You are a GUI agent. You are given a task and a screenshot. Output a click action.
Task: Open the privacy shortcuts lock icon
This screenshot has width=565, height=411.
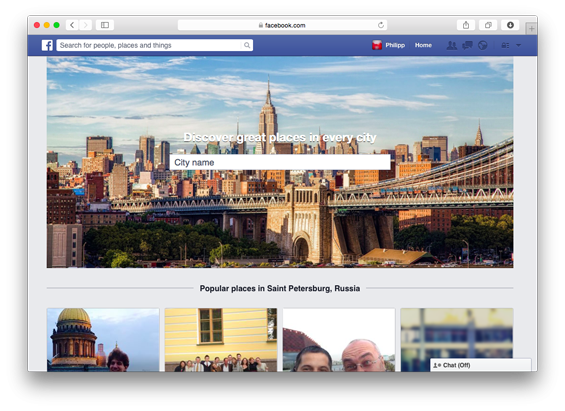pyautogui.click(x=506, y=45)
